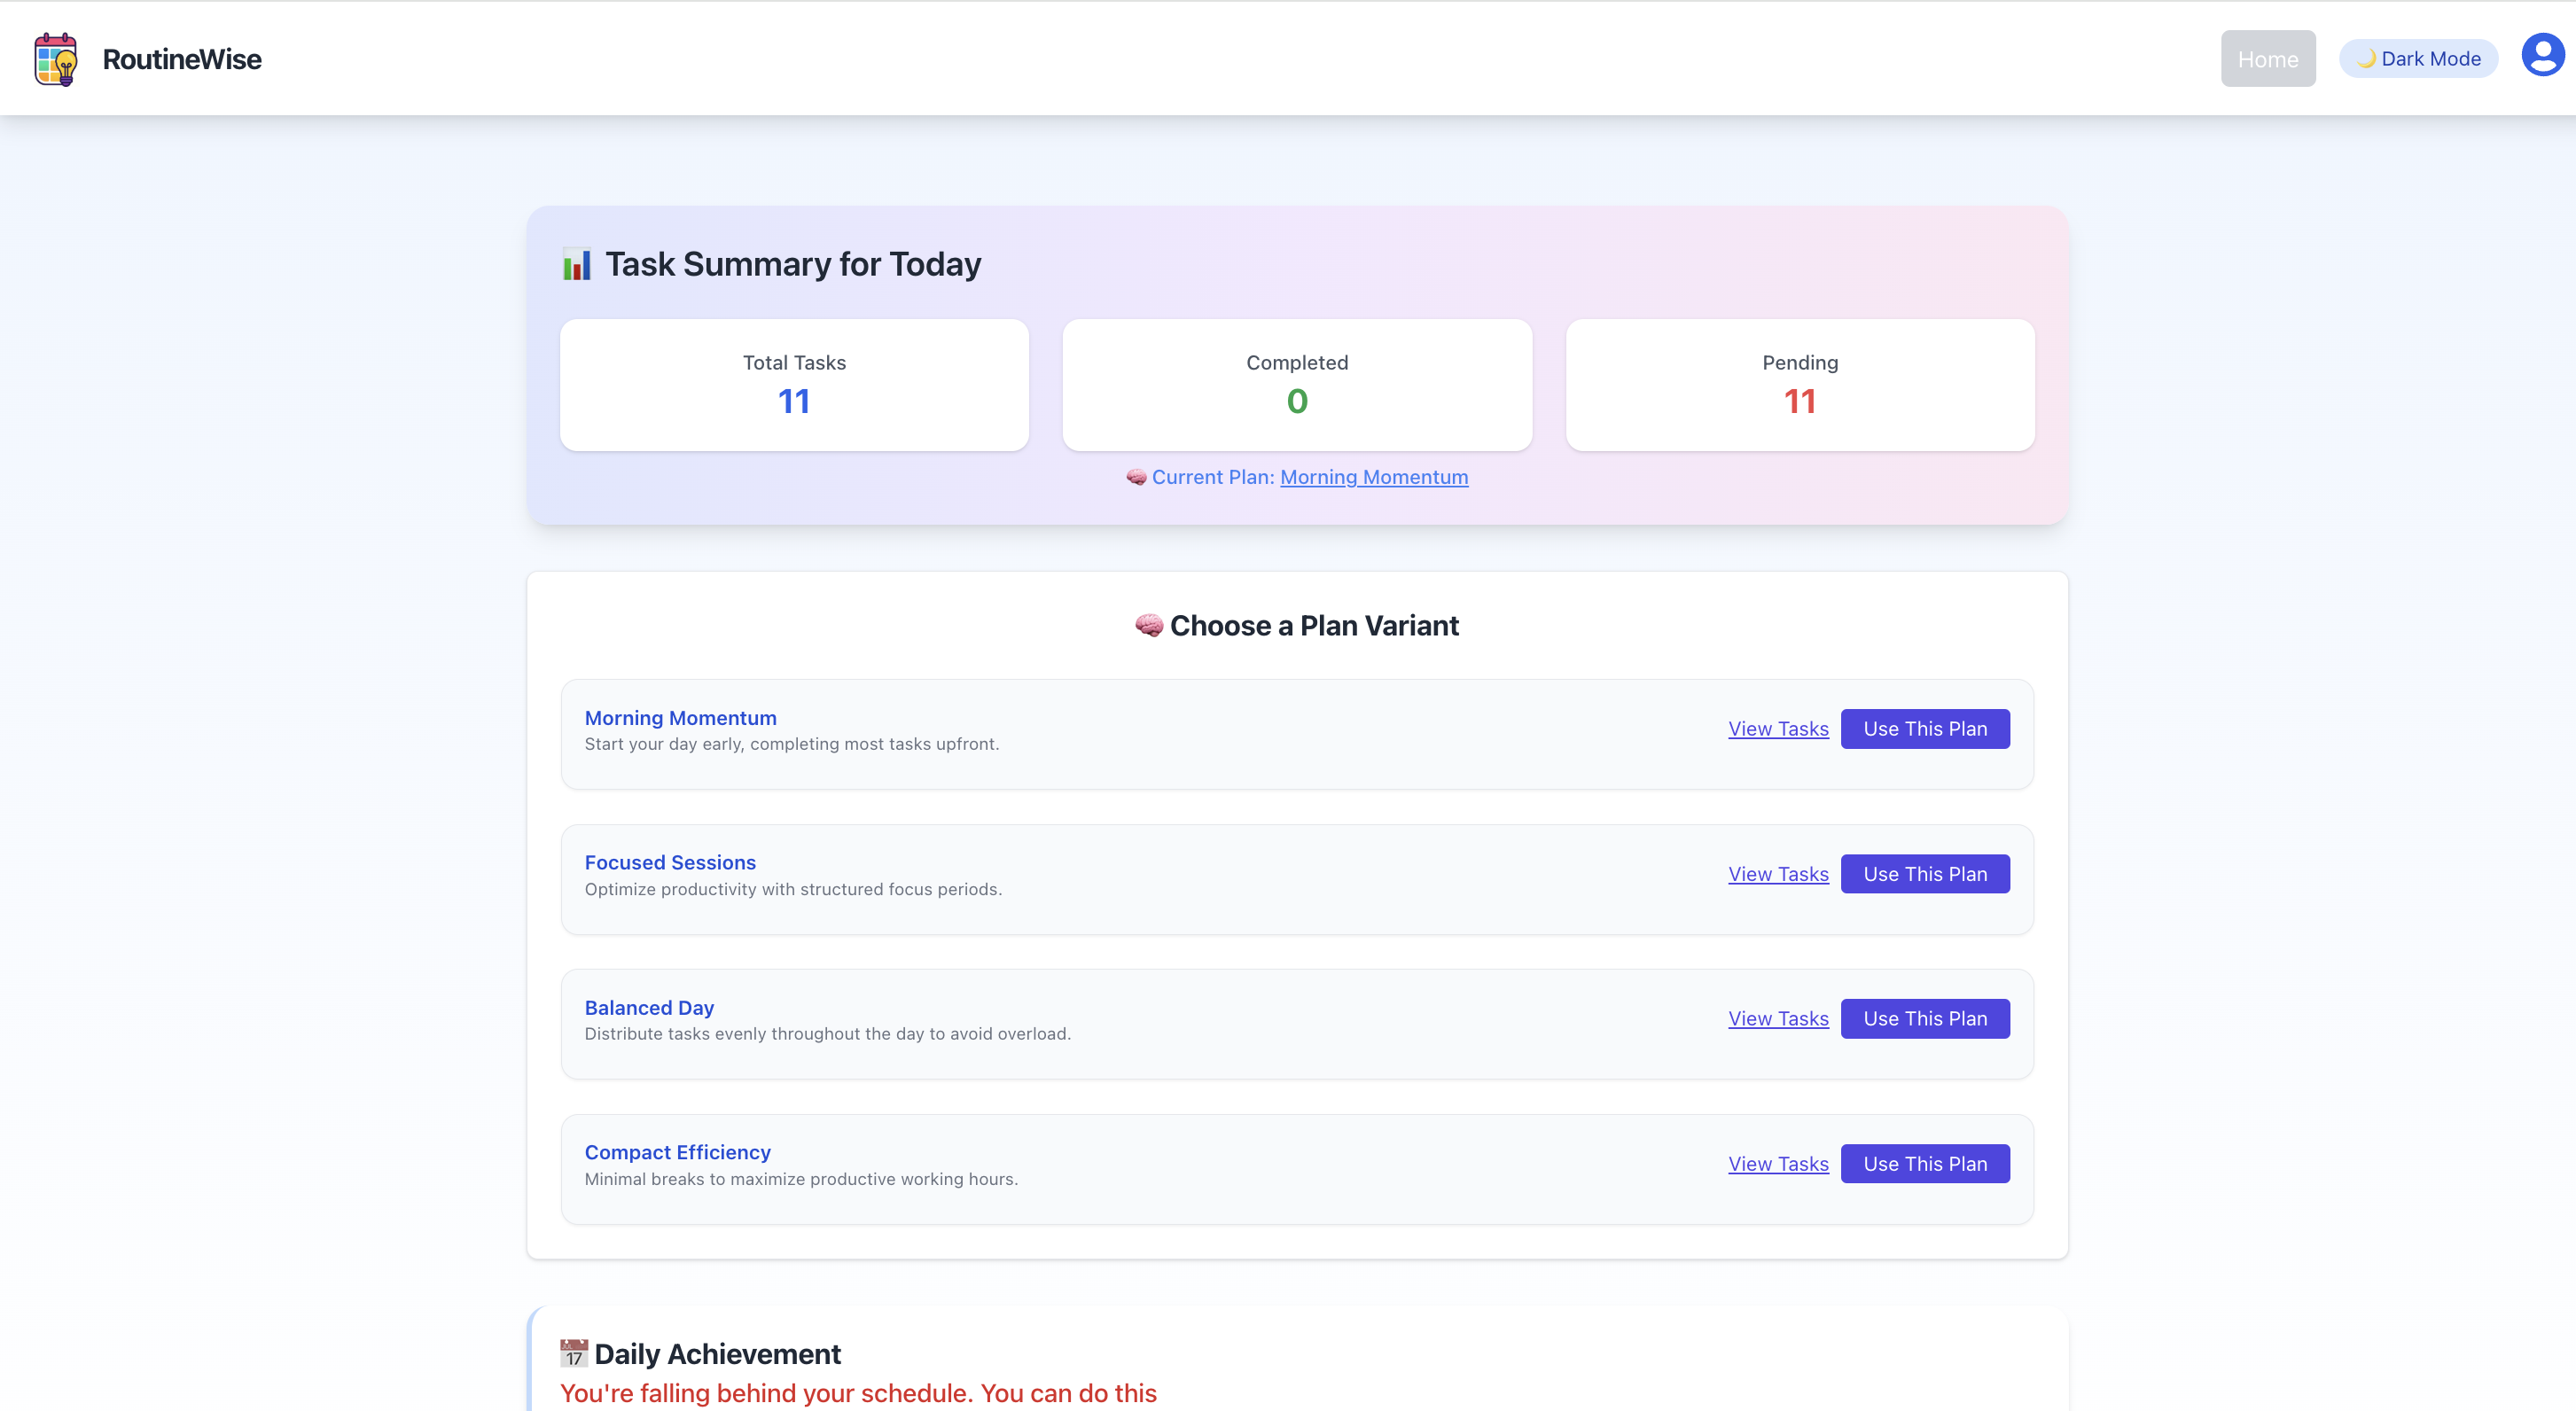Toggle Dark Mode
This screenshot has height=1411, width=2576.
pos(2418,59)
